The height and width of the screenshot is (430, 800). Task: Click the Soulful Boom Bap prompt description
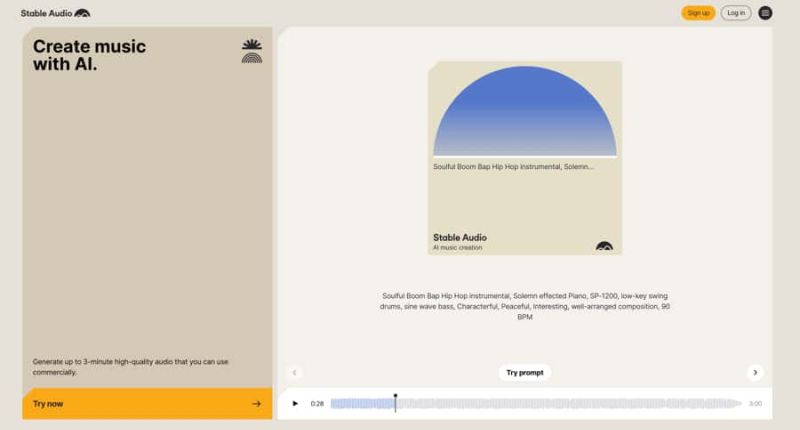point(525,306)
